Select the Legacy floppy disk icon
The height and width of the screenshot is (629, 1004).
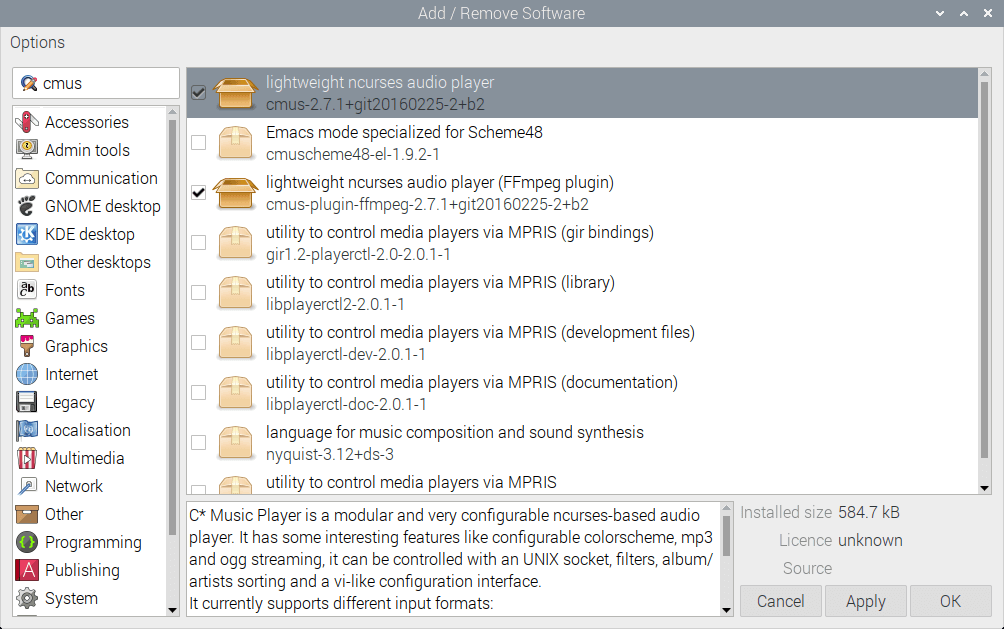(27, 402)
